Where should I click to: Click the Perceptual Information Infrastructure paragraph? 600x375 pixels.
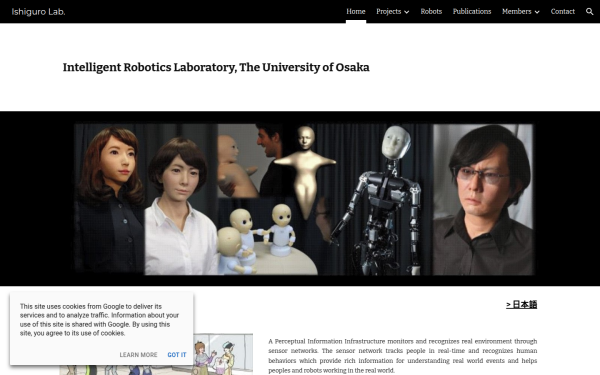(403, 355)
